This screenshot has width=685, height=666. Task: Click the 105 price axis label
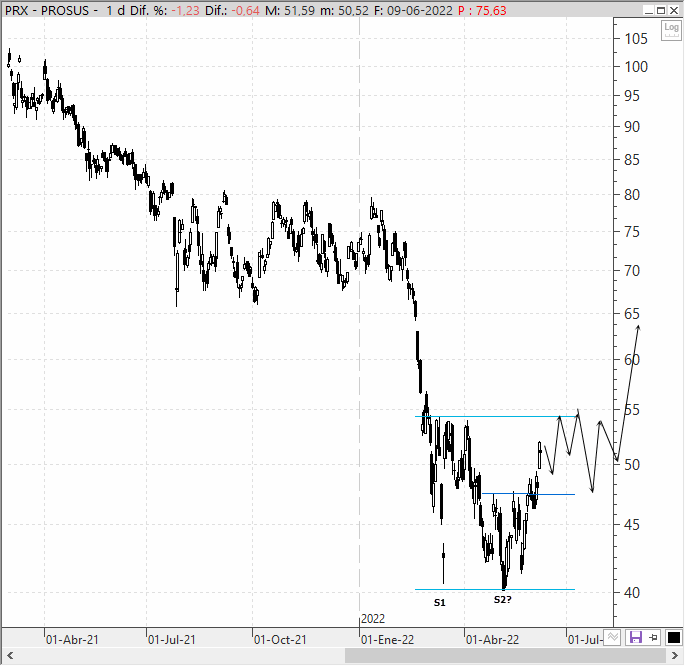[x=636, y=39]
